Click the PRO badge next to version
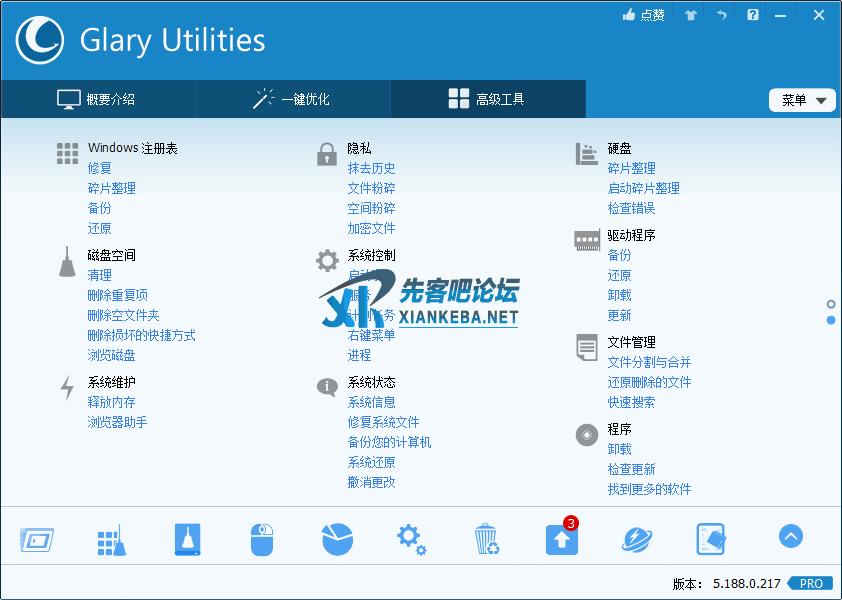Viewport: 842px width, 600px height. coord(811,583)
